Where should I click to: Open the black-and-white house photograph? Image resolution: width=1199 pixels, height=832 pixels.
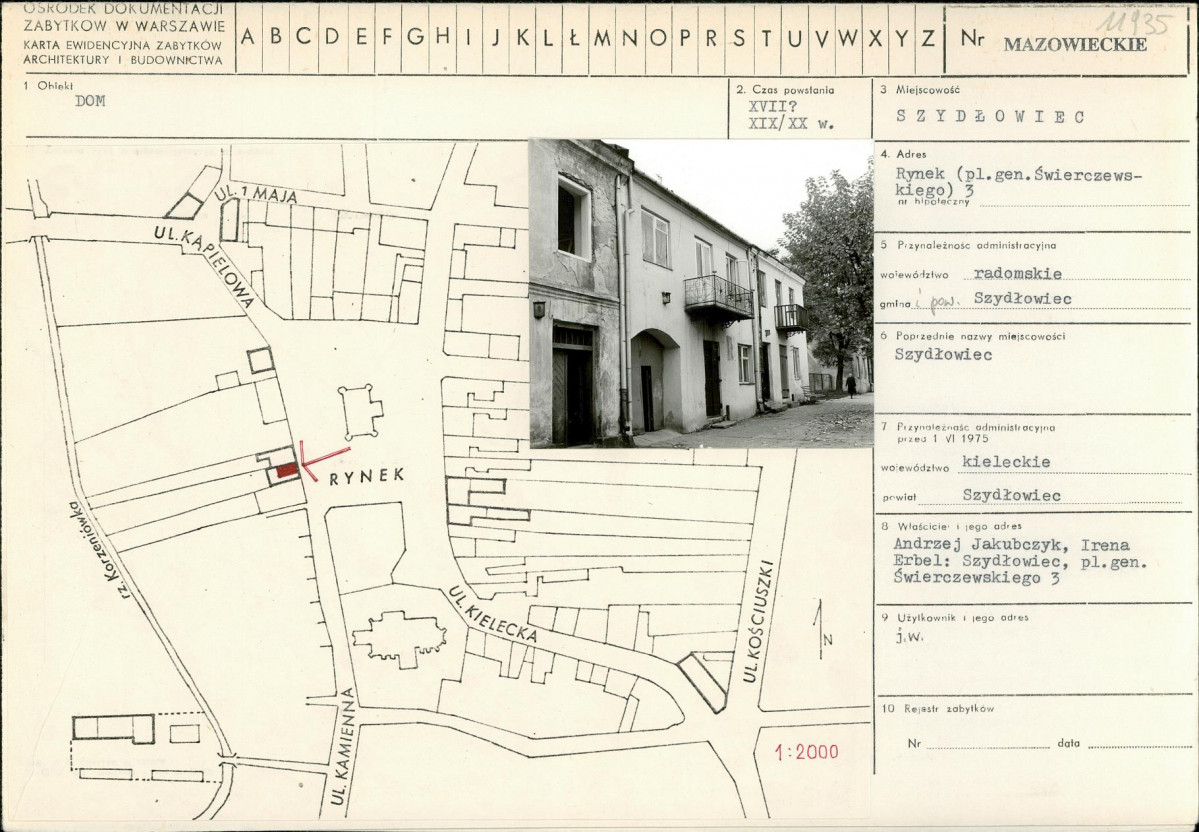700,293
